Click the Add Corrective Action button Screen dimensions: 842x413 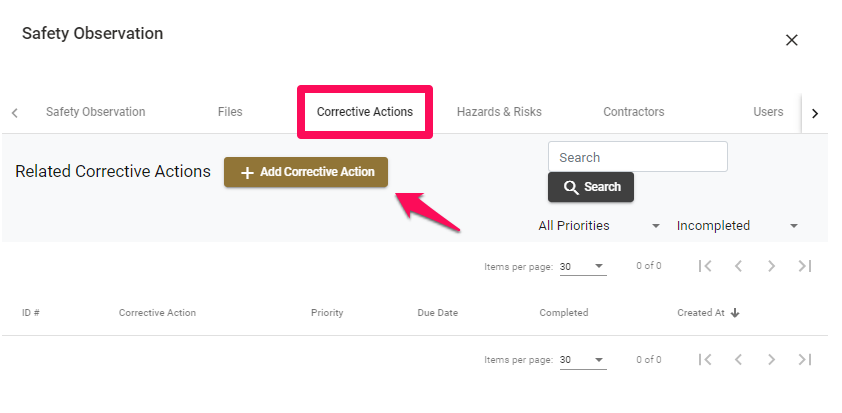coord(306,172)
